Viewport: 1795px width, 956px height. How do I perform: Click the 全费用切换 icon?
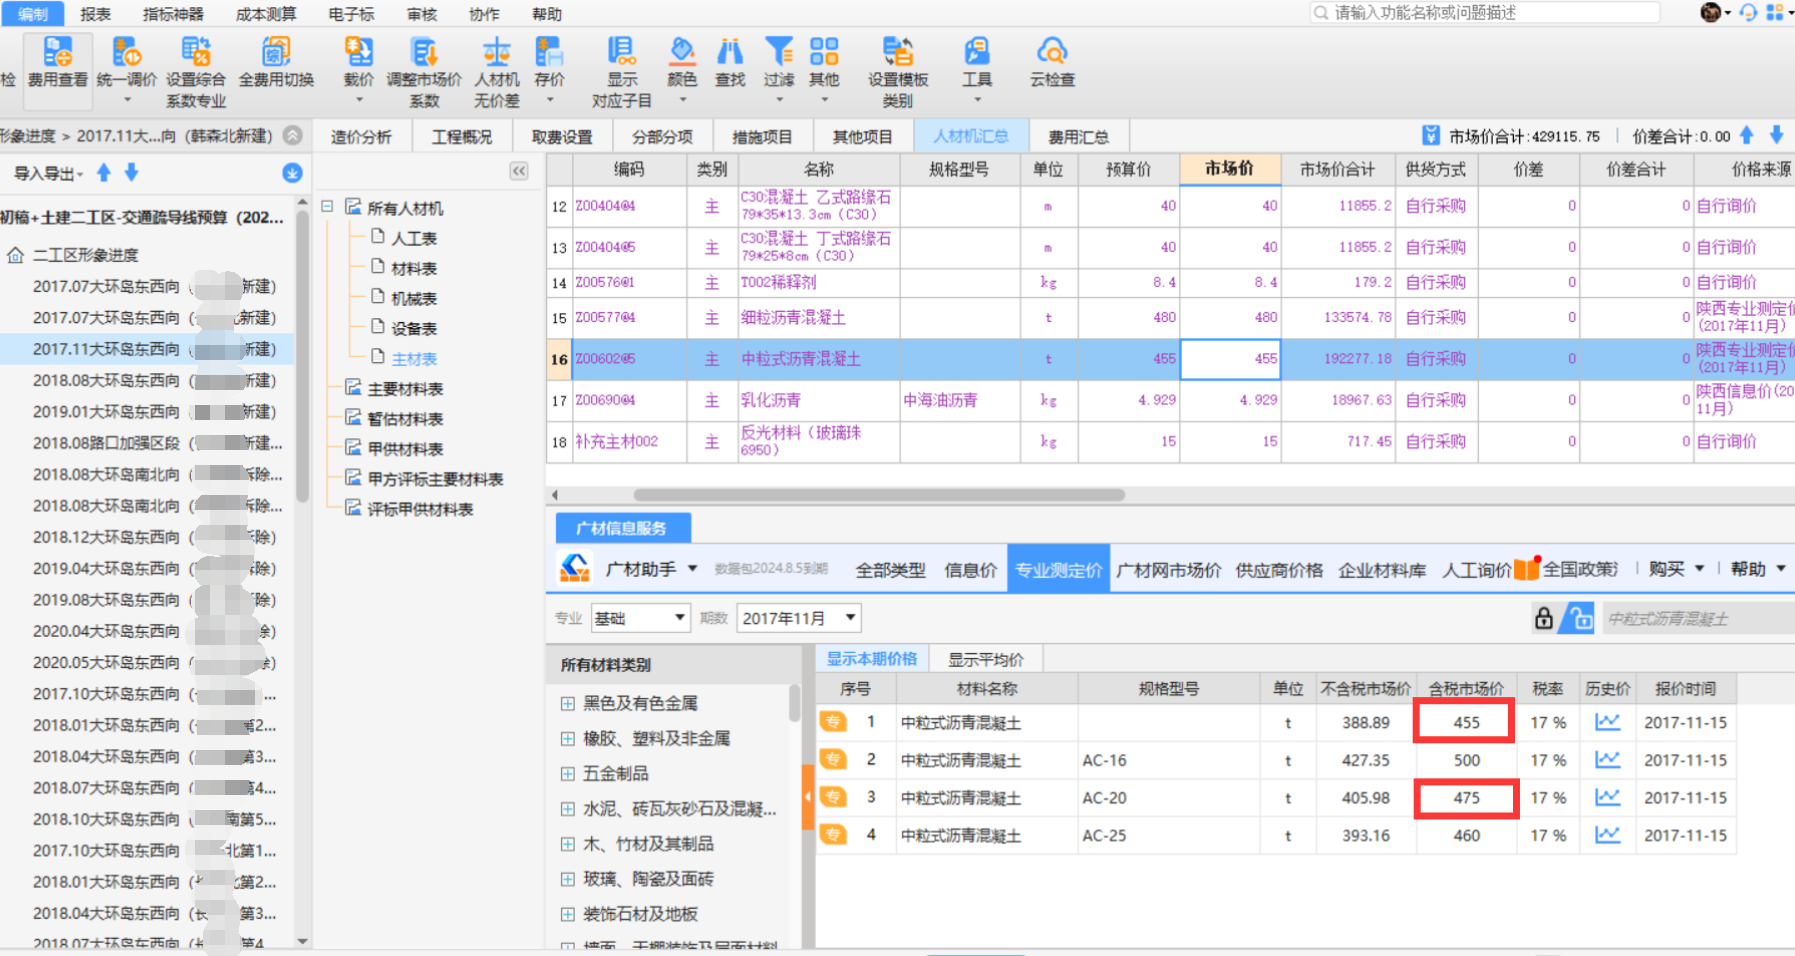tap(276, 63)
